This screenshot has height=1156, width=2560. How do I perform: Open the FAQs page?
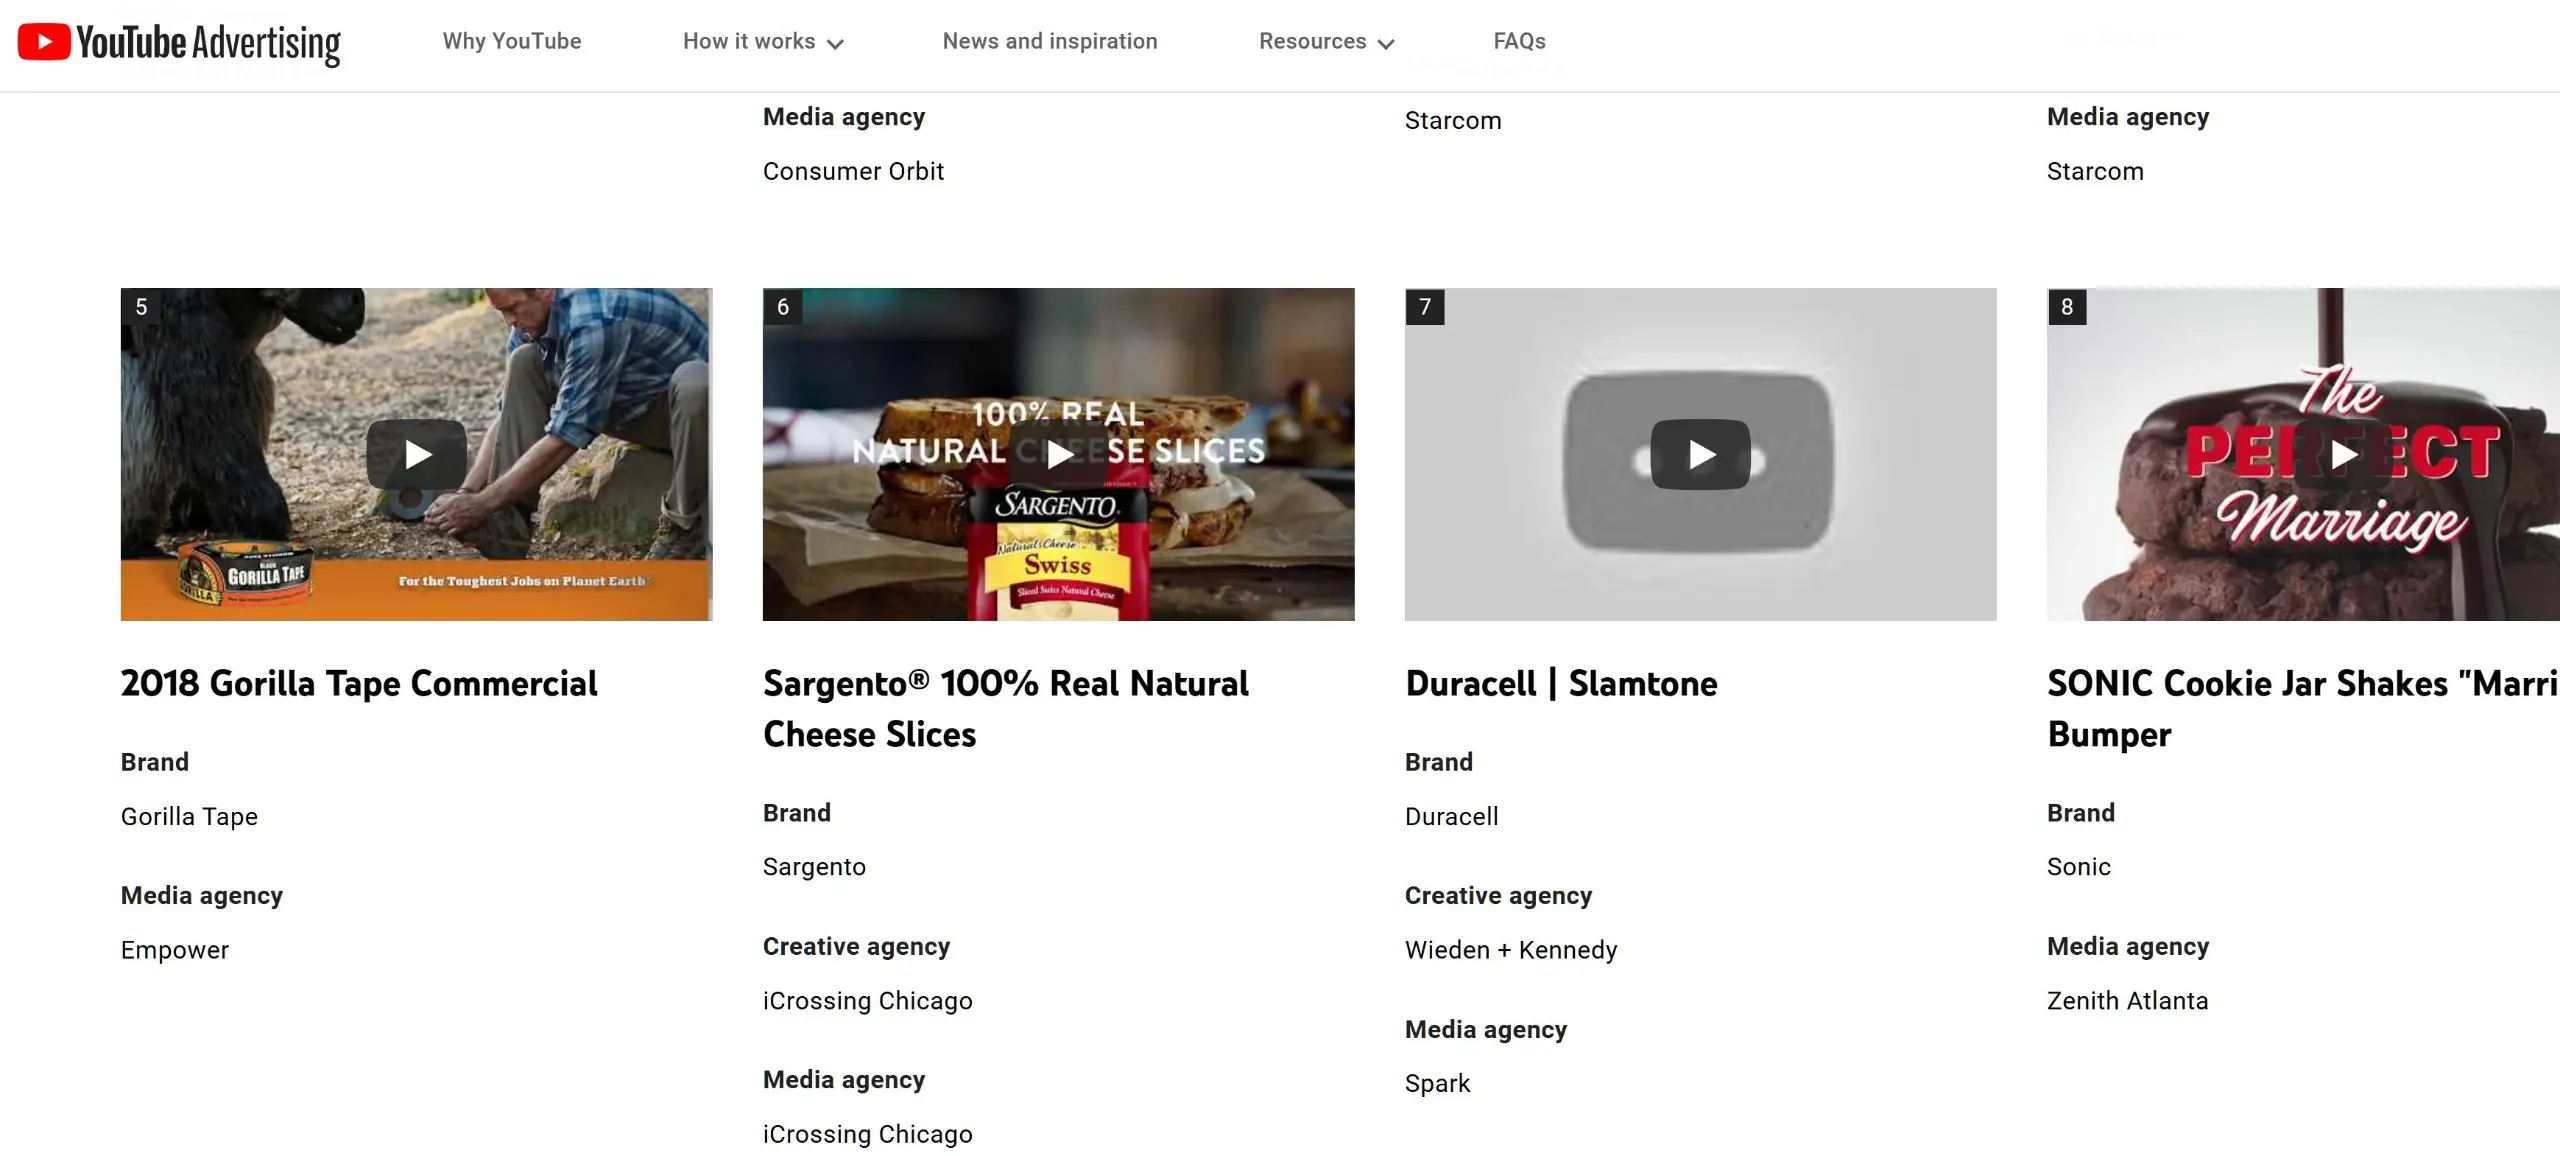click(x=1519, y=41)
